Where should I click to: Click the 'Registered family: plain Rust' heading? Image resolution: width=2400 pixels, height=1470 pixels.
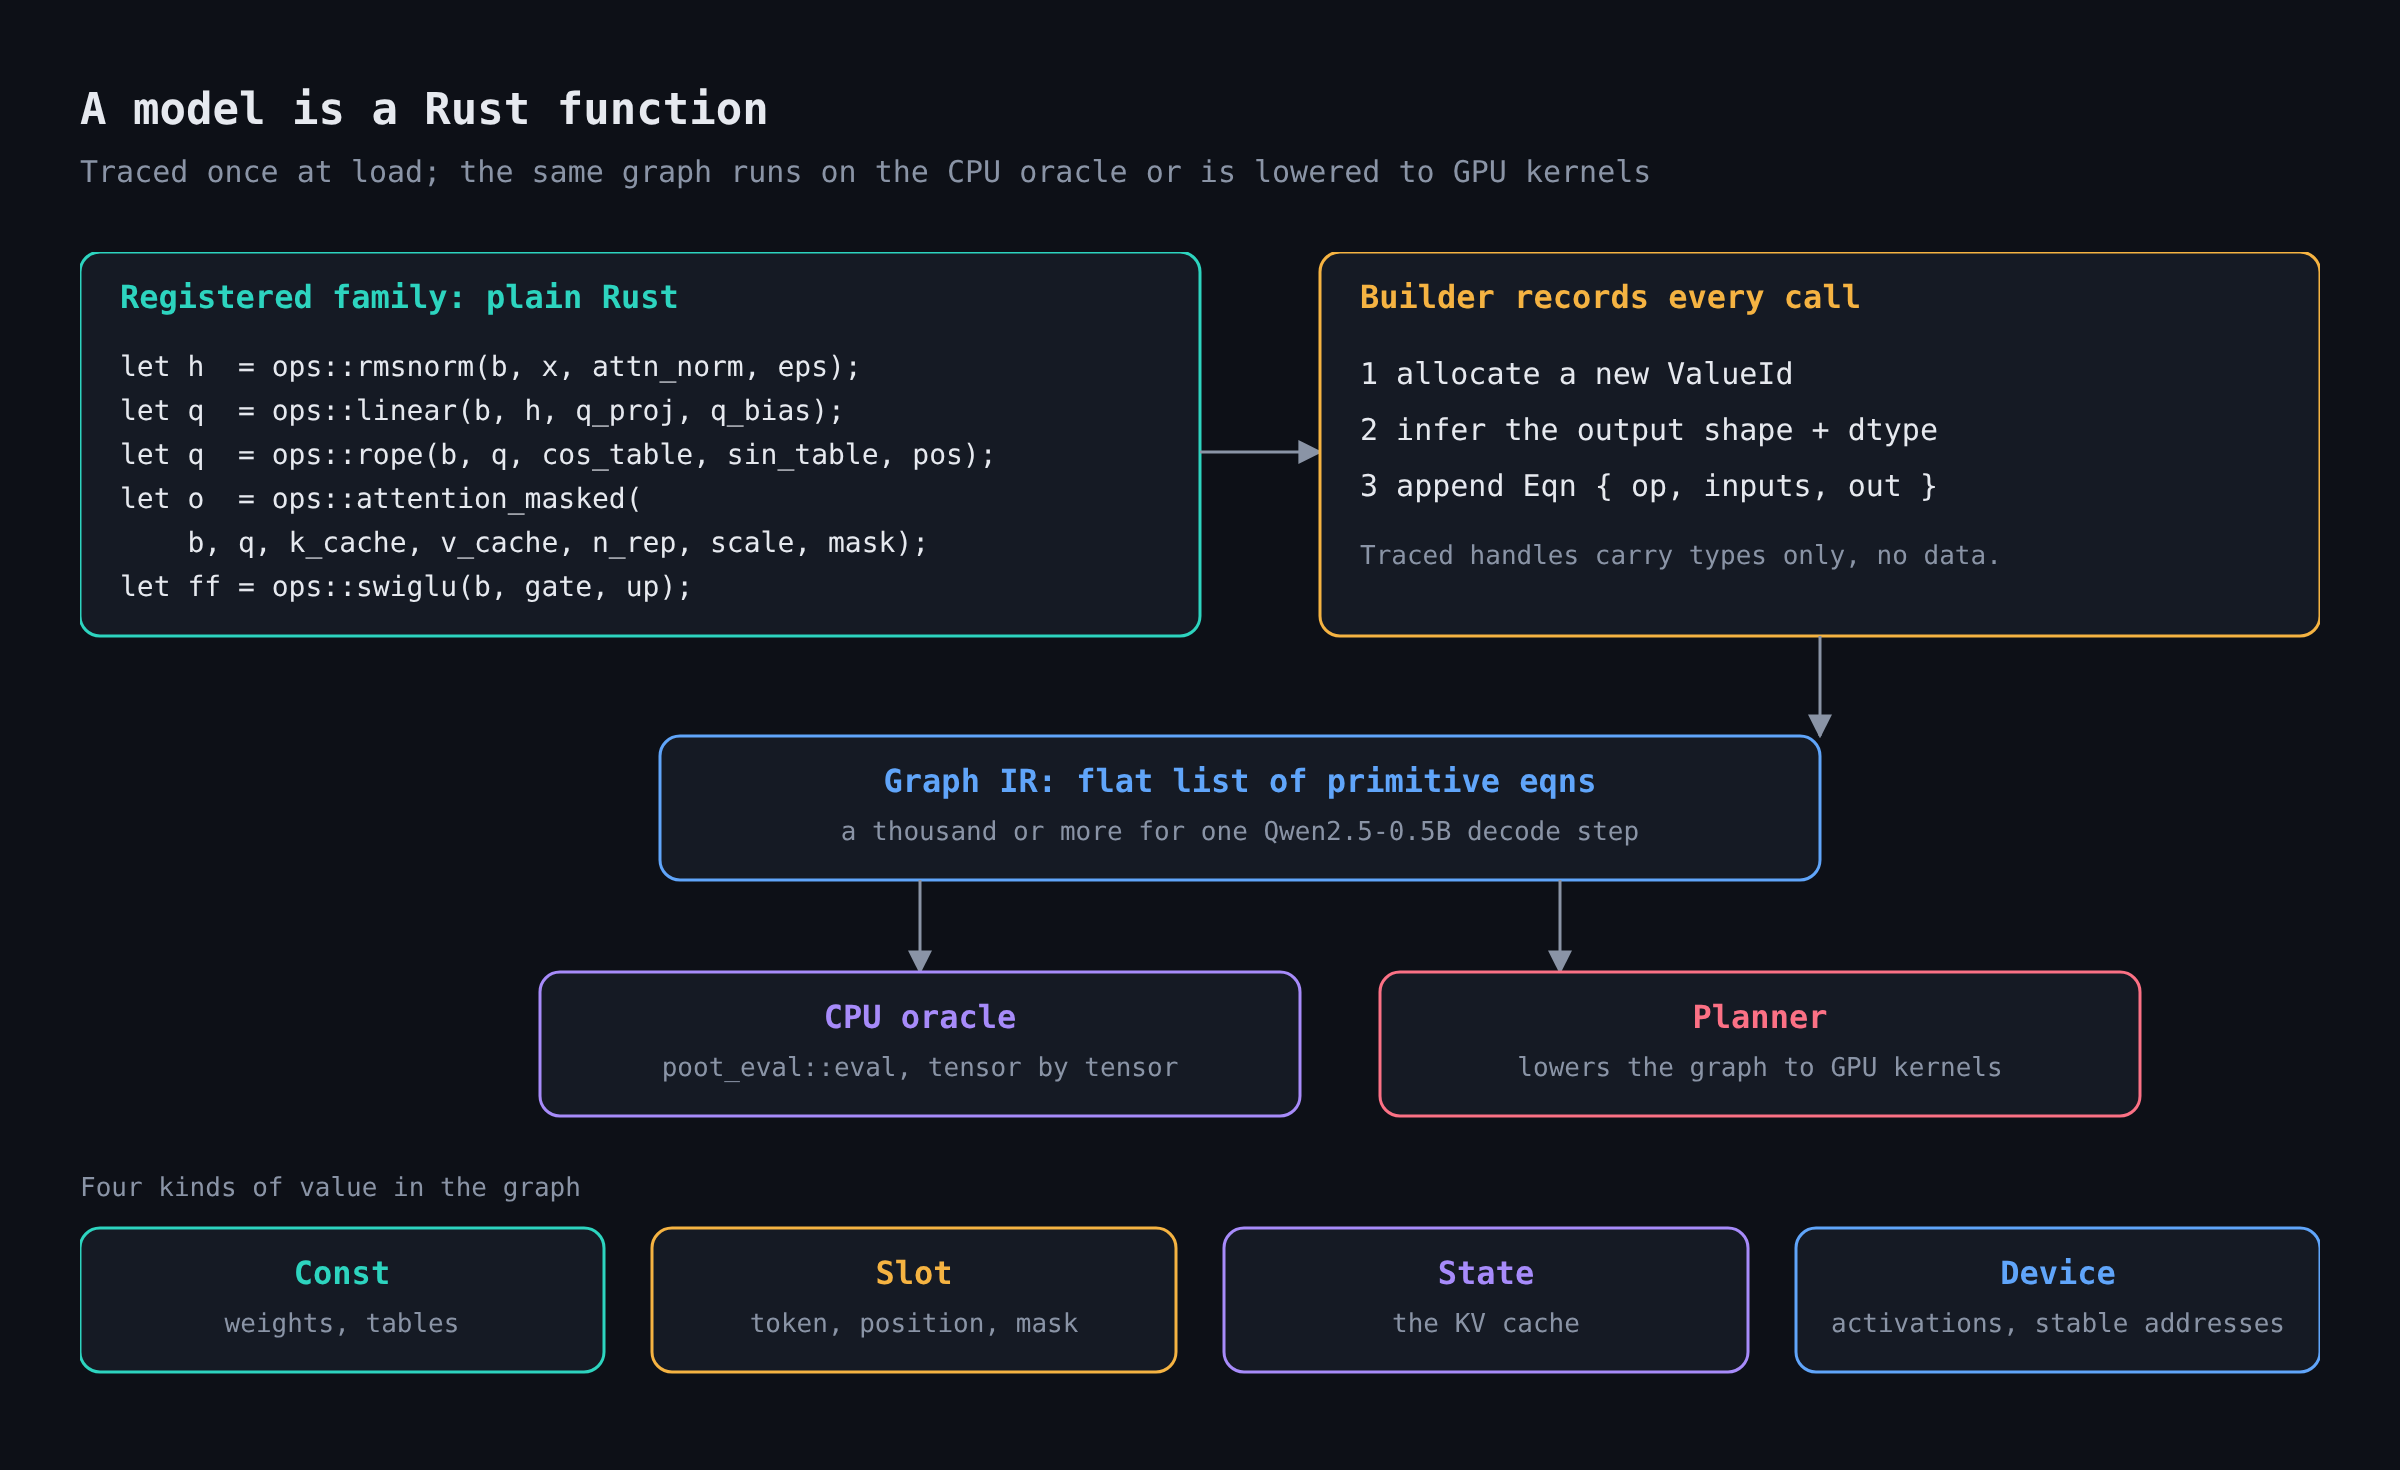coord(399,298)
